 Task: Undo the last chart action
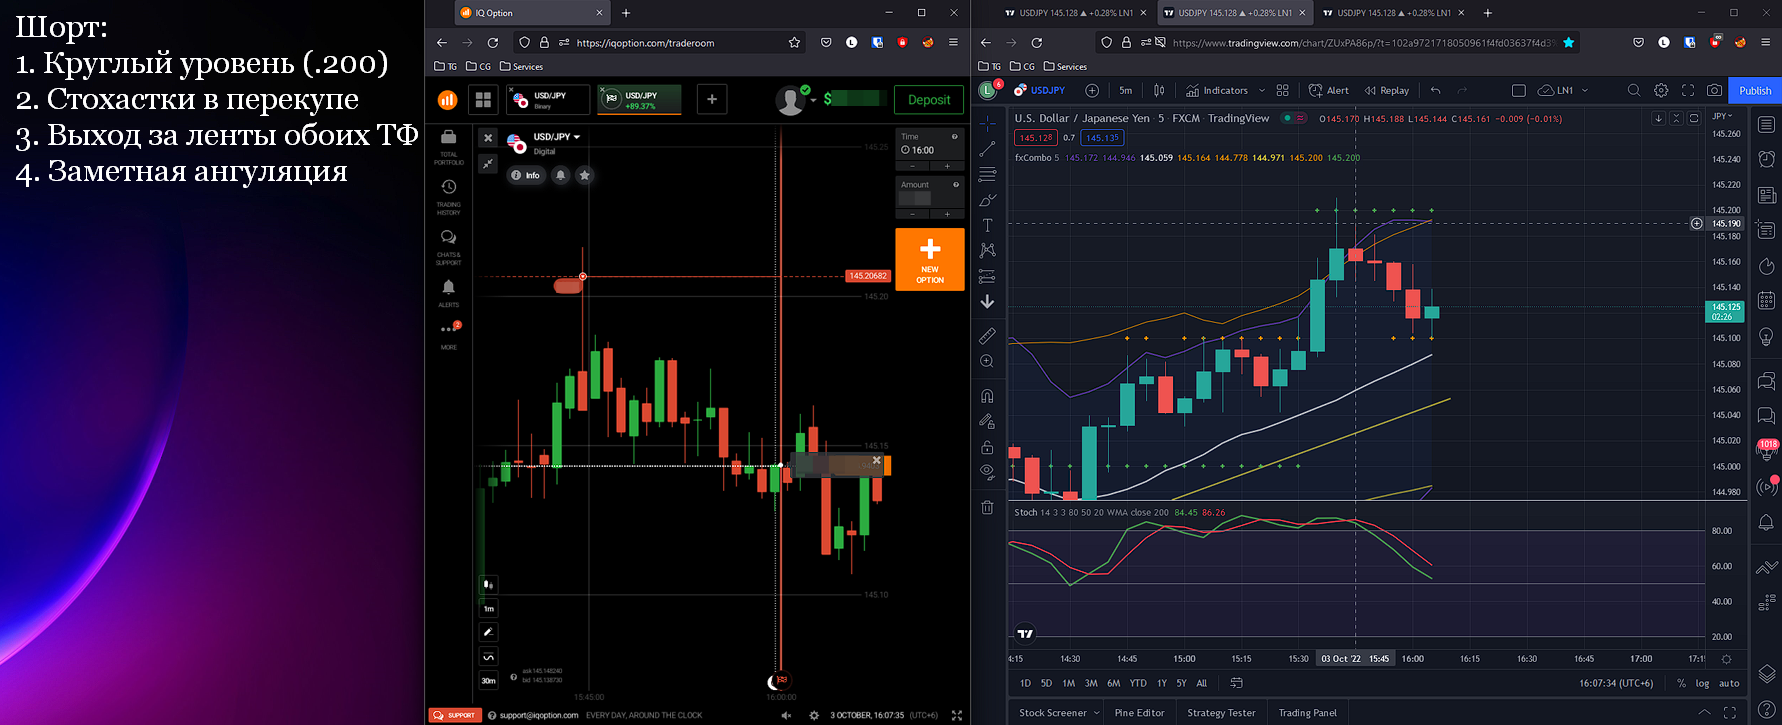click(x=1436, y=90)
